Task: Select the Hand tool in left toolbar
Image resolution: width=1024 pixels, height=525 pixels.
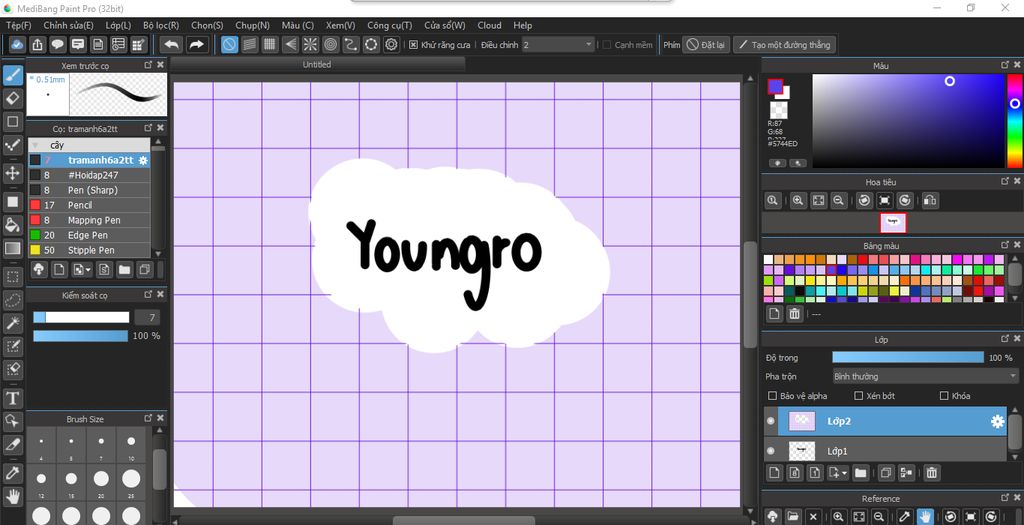Action: [x=12, y=496]
